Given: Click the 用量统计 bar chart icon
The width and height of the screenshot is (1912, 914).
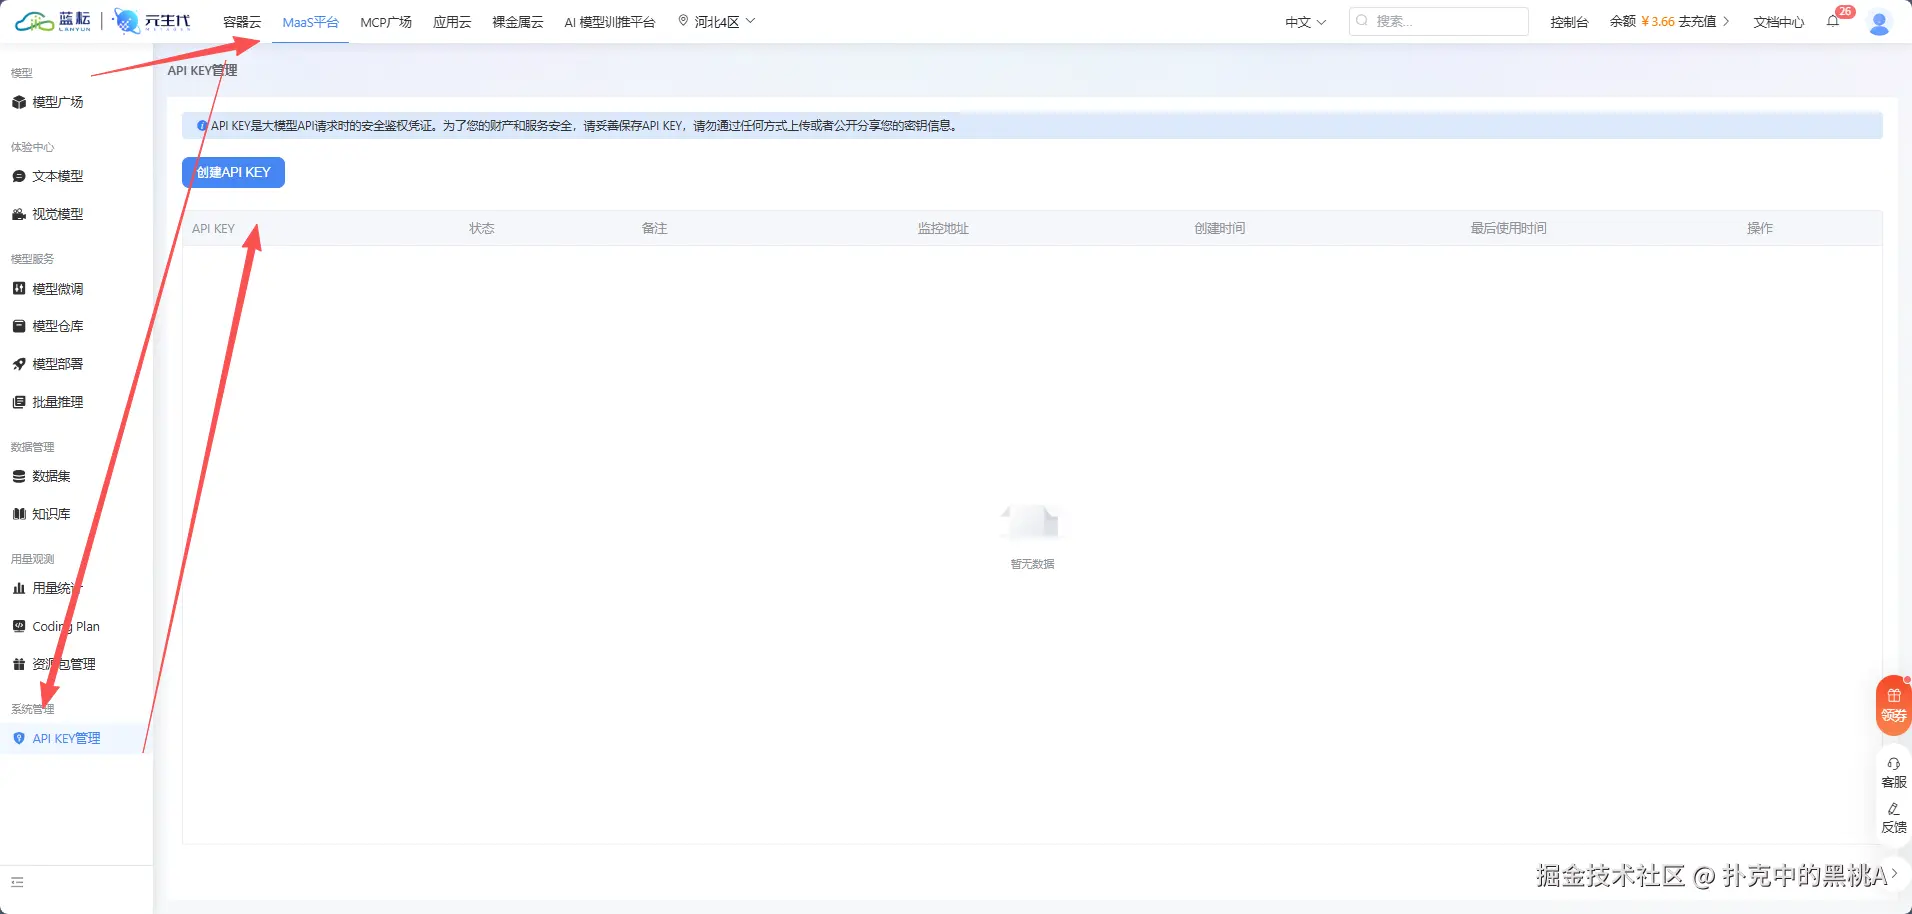Looking at the screenshot, I should tap(19, 588).
